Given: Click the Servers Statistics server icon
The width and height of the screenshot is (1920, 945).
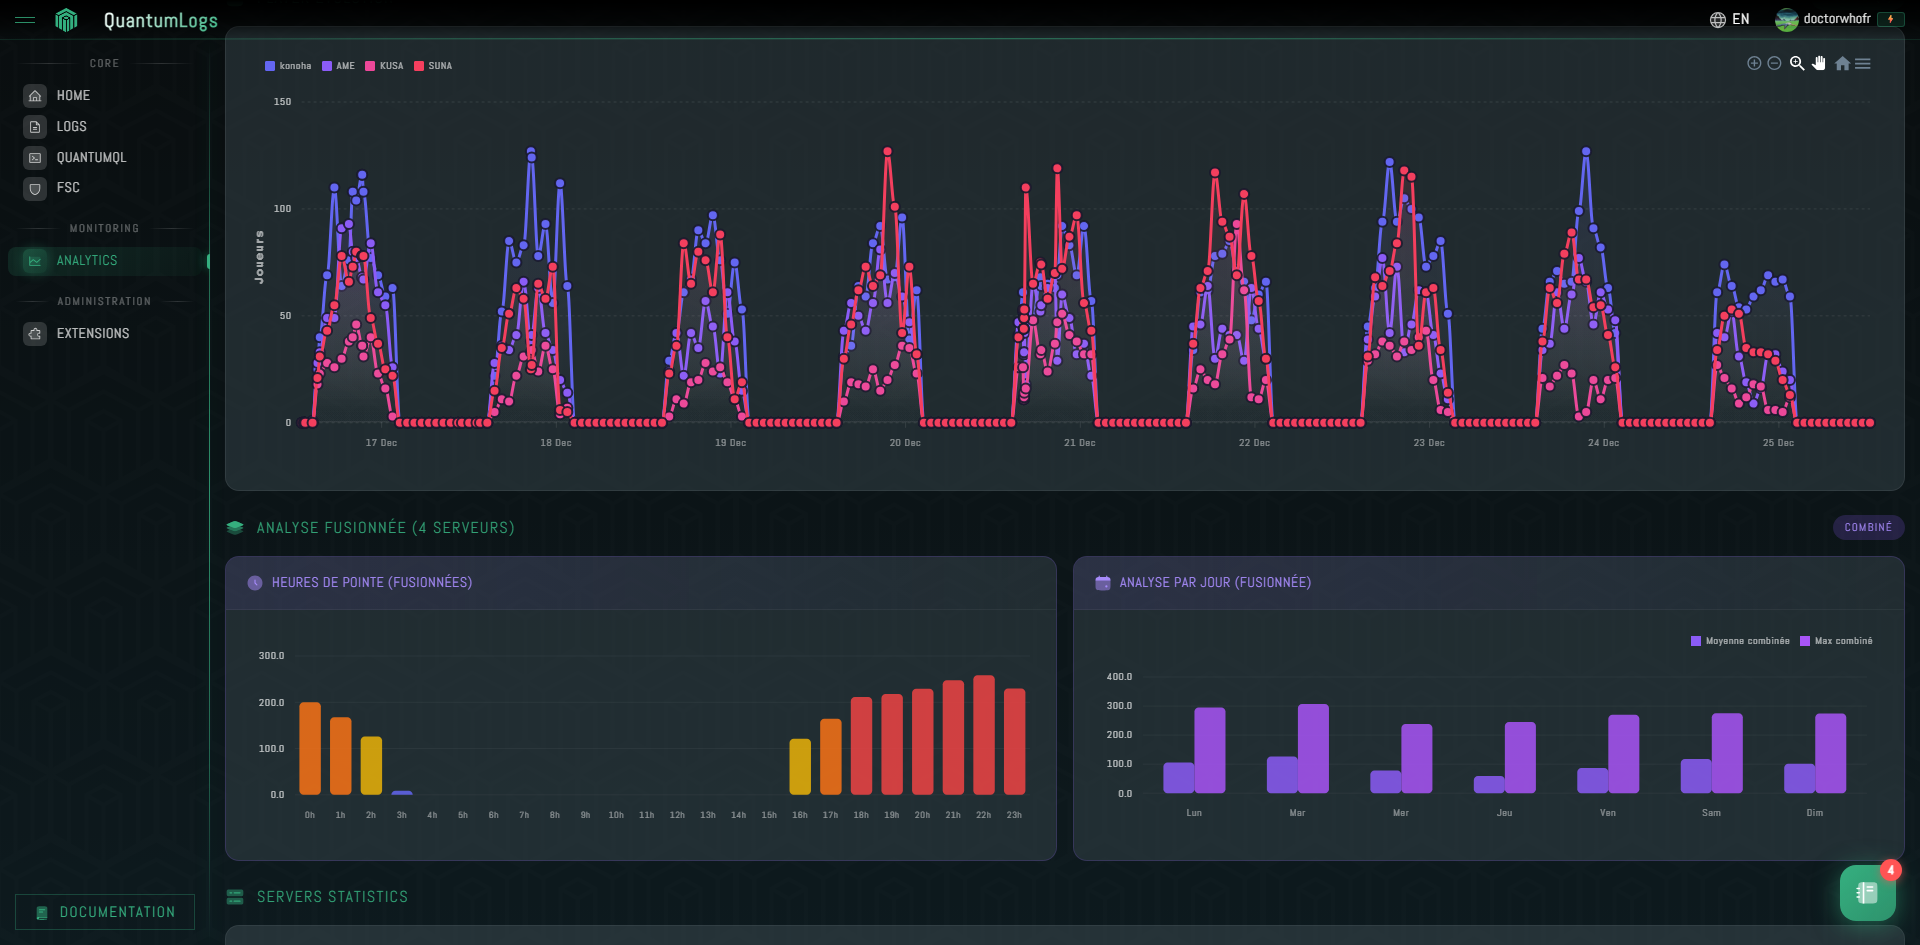Looking at the screenshot, I should tap(235, 896).
